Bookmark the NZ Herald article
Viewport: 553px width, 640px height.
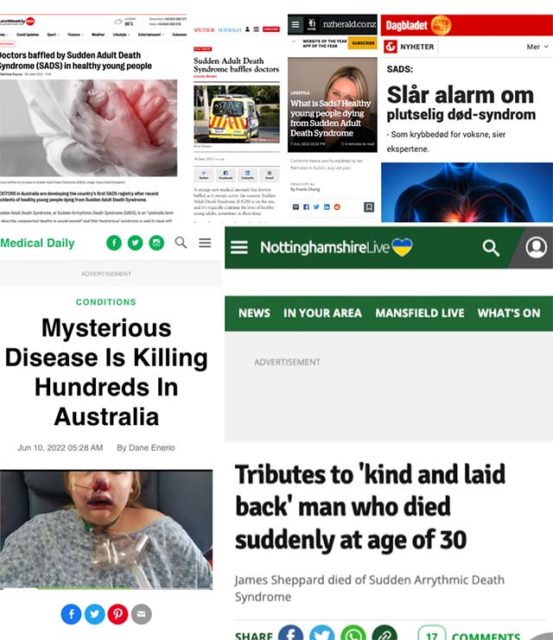point(369,207)
